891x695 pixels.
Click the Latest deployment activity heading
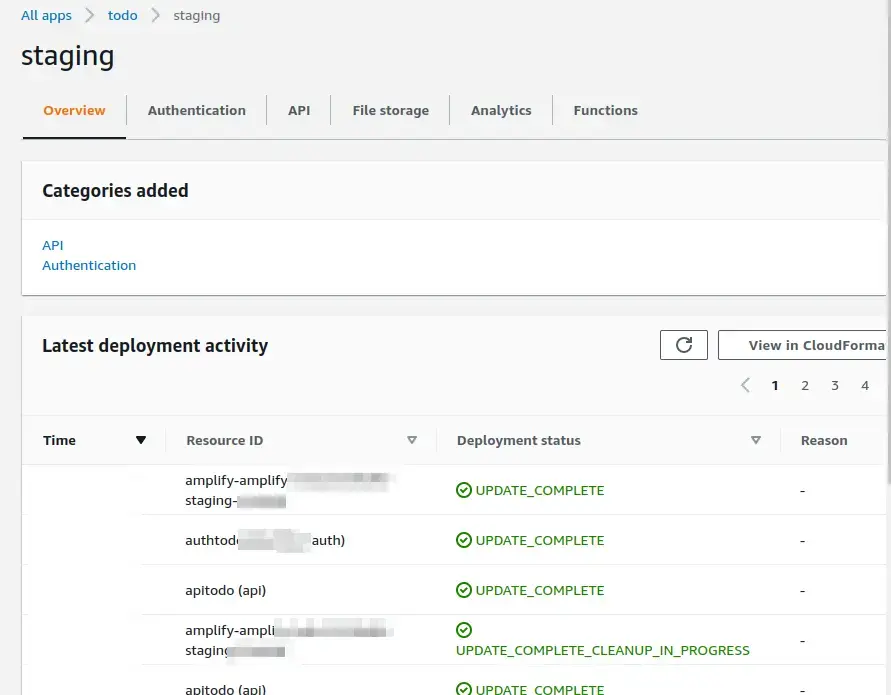(x=155, y=346)
